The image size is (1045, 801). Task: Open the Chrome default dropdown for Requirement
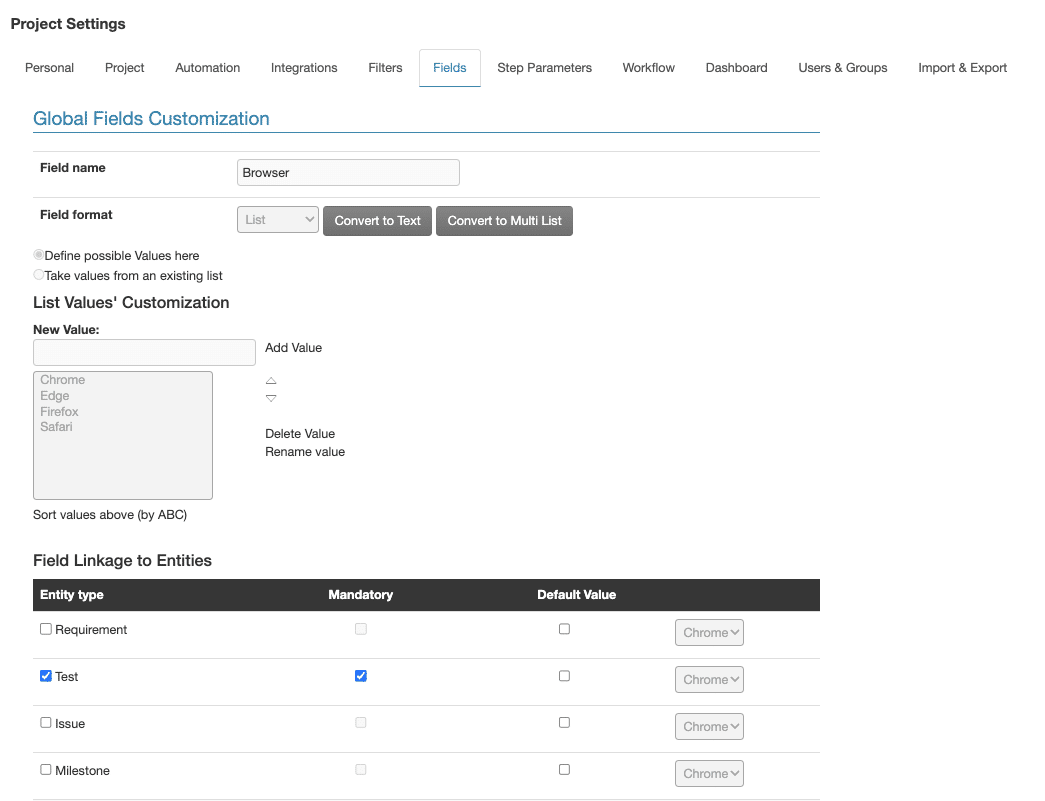tap(709, 632)
